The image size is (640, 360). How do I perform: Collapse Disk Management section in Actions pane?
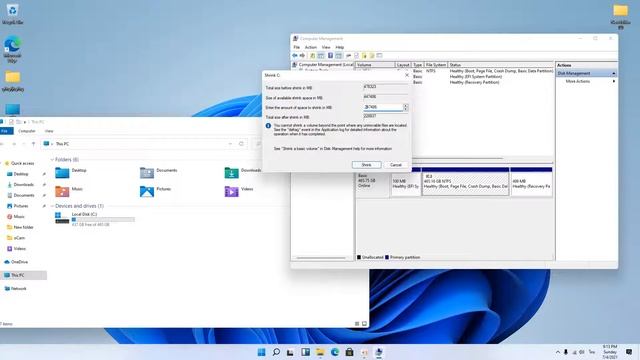pyautogui.click(x=613, y=73)
